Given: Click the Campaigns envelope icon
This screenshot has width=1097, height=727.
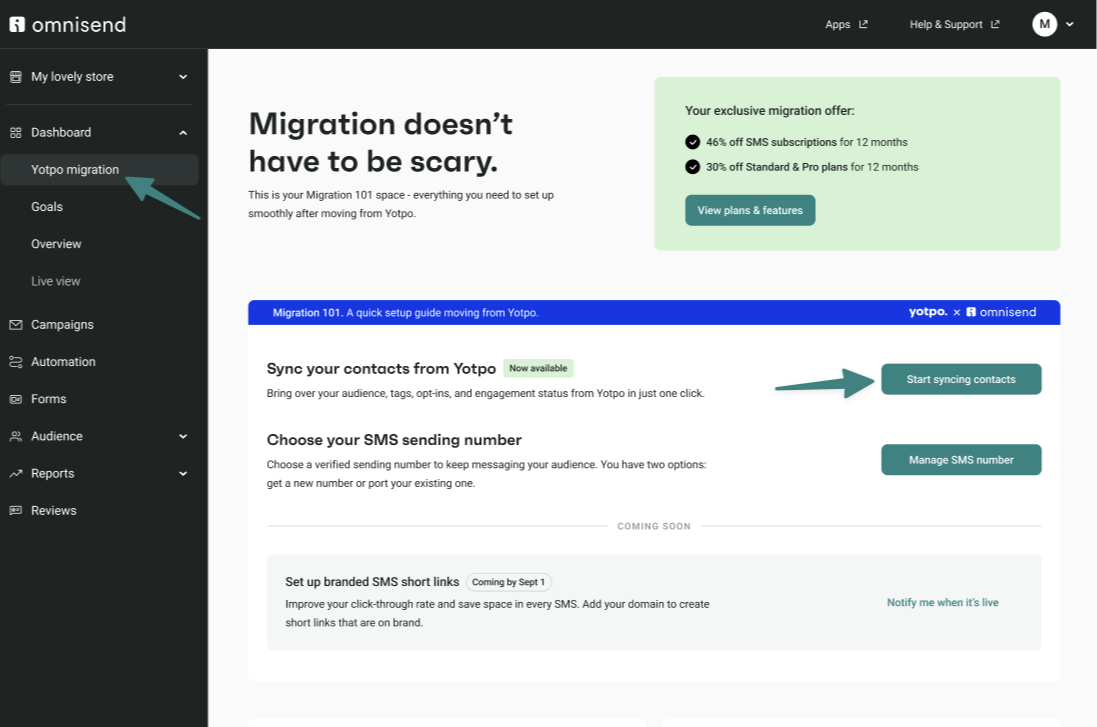Looking at the screenshot, I should (x=16, y=325).
